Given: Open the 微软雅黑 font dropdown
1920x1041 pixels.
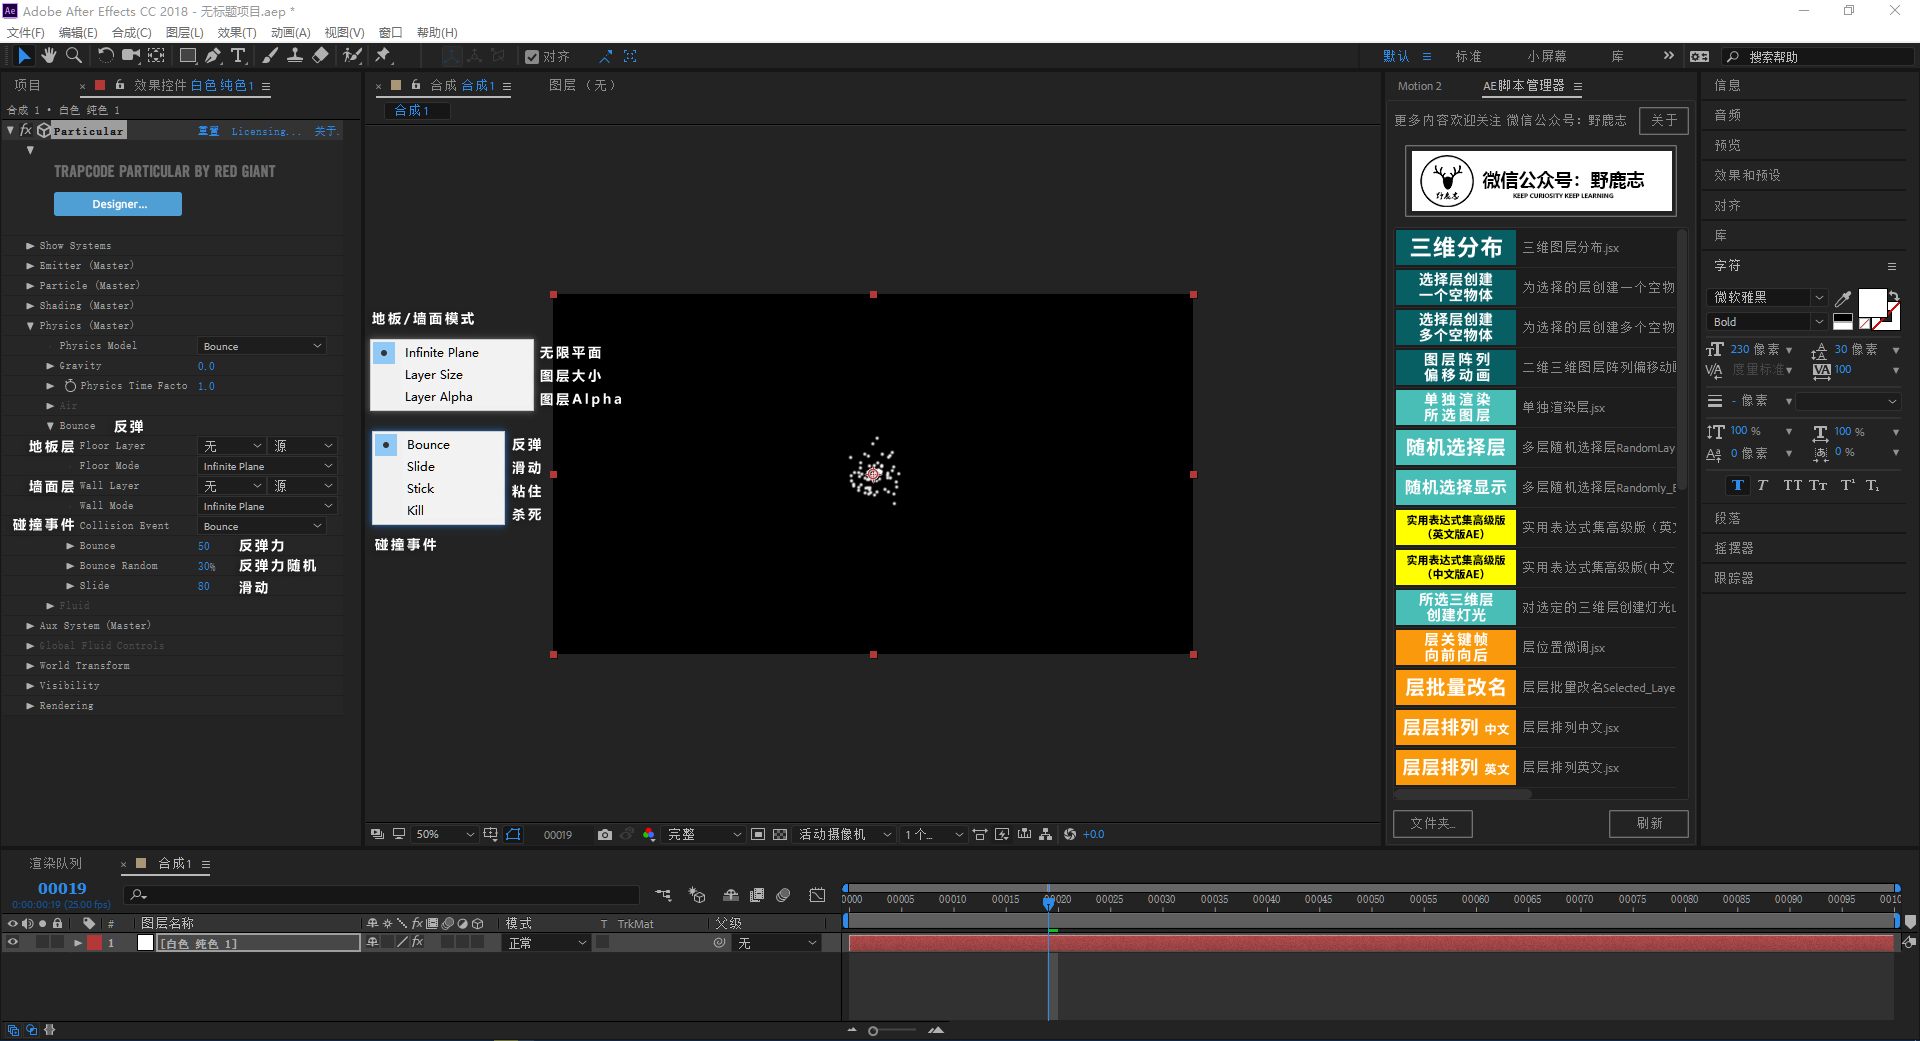Looking at the screenshot, I should (x=1768, y=297).
